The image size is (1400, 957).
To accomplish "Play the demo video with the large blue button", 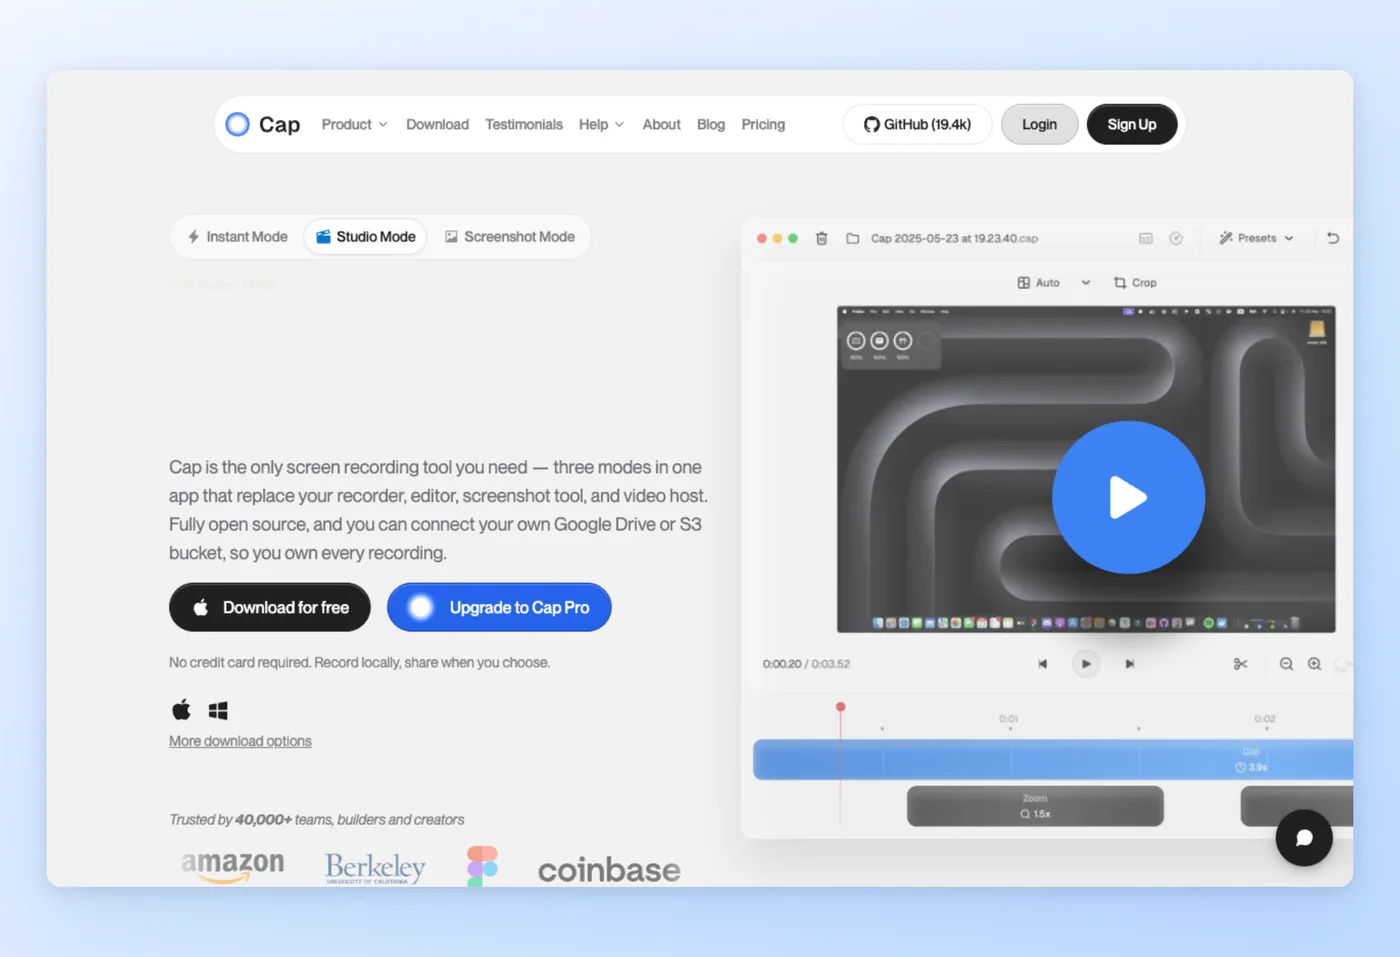I will pyautogui.click(x=1128, y=497).
